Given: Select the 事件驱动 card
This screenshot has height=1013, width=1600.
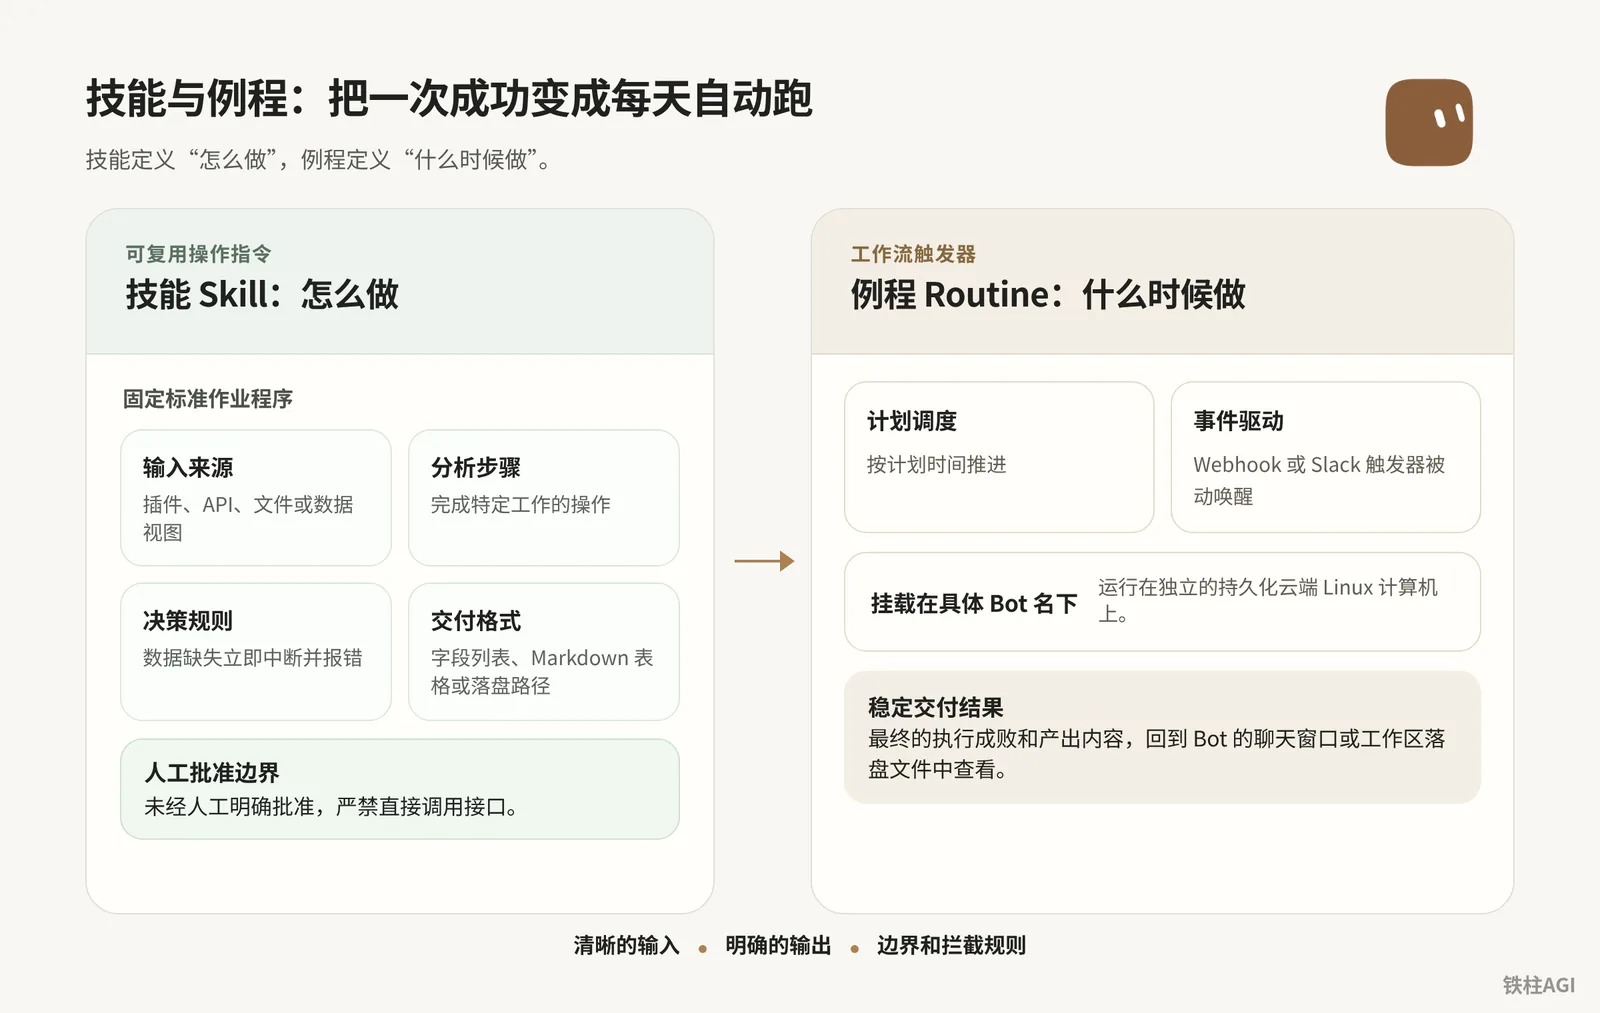Looking at the screenshot, I should 1326,457.
